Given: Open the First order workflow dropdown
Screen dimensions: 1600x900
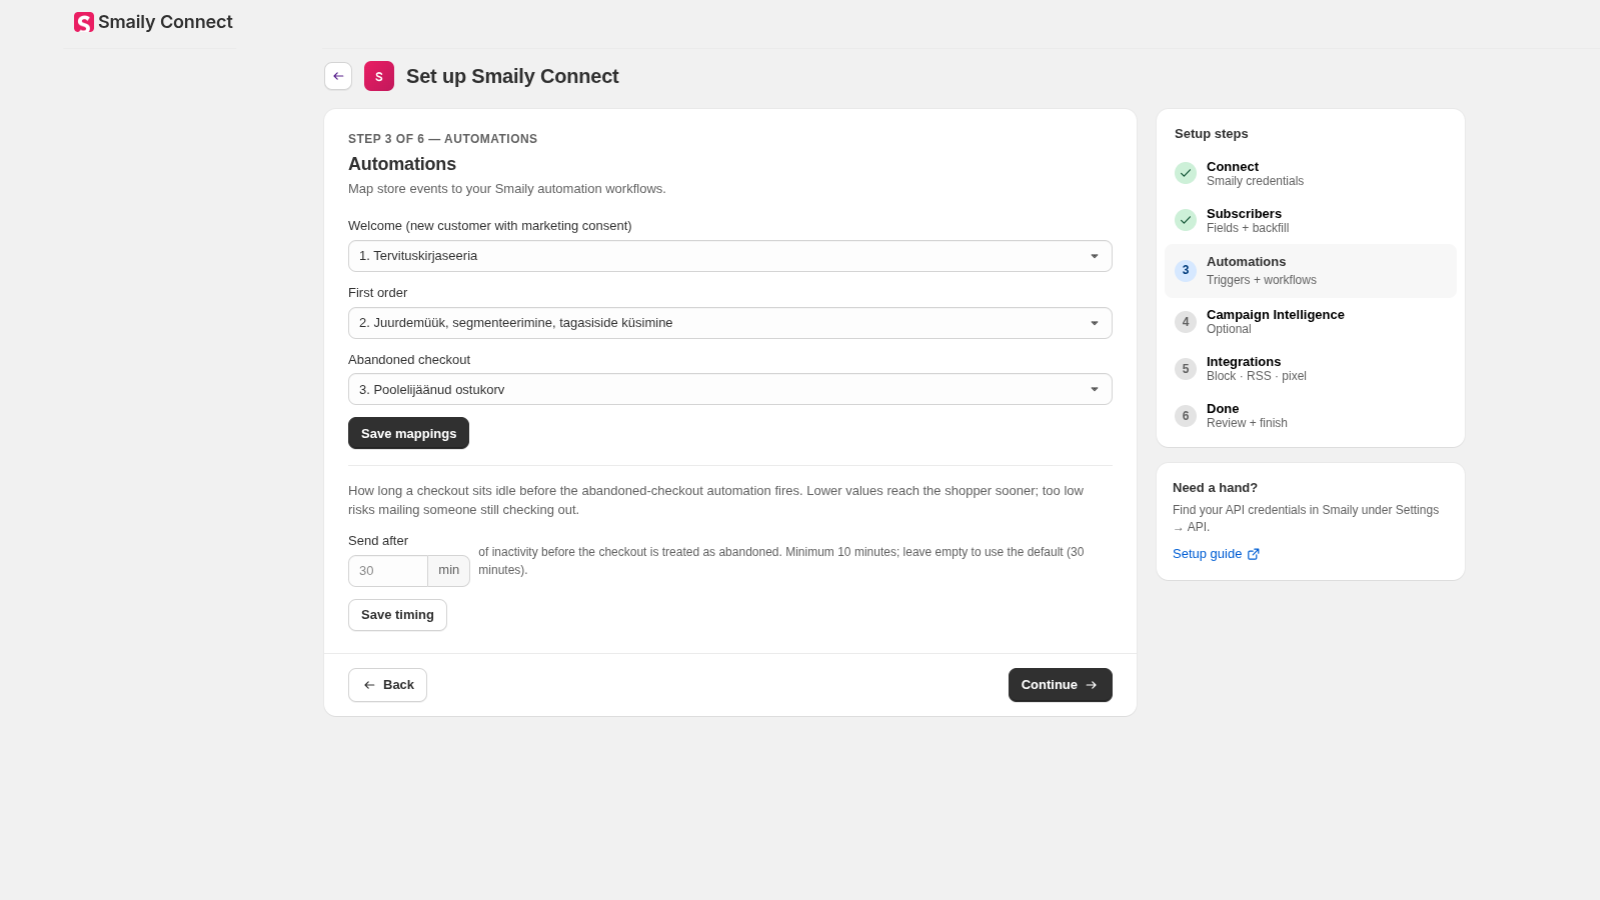Looking at the screenshot, I should pyautogui.click(x=730, y=323).
